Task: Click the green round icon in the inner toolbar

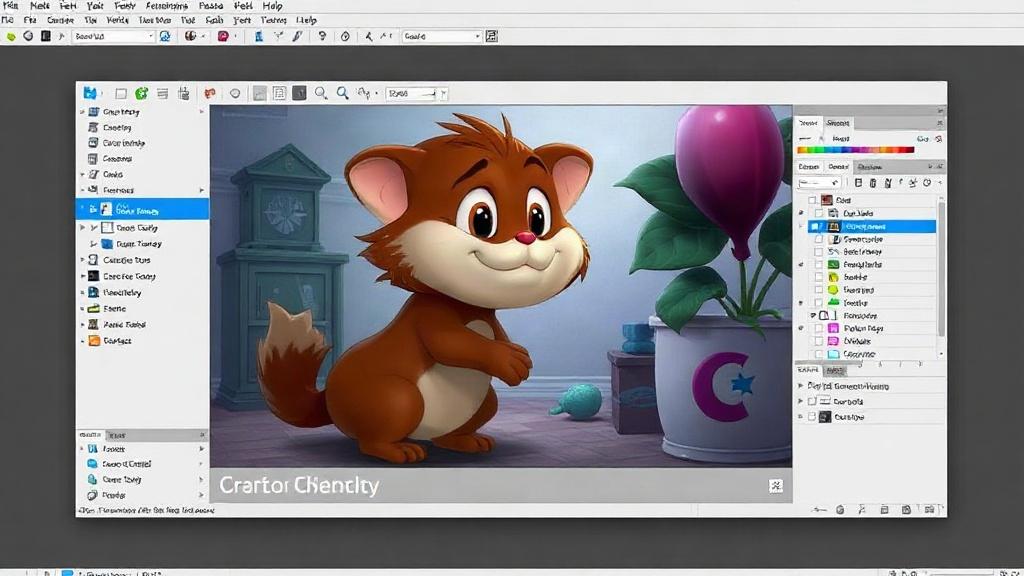Action: point(141,93)
